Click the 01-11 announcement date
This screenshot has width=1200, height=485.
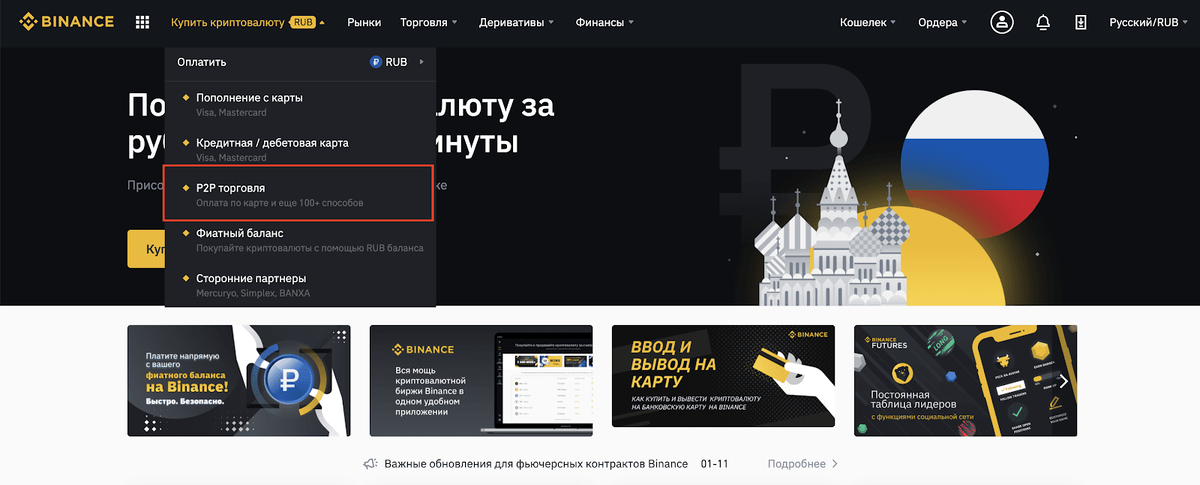tap(717, 464)
